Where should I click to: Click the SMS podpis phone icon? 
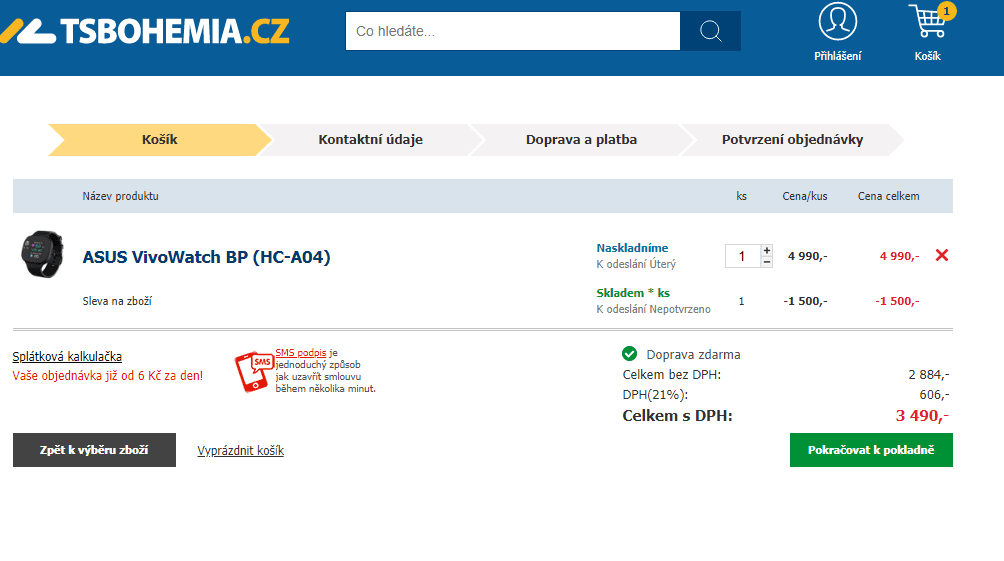click(254, 371)
